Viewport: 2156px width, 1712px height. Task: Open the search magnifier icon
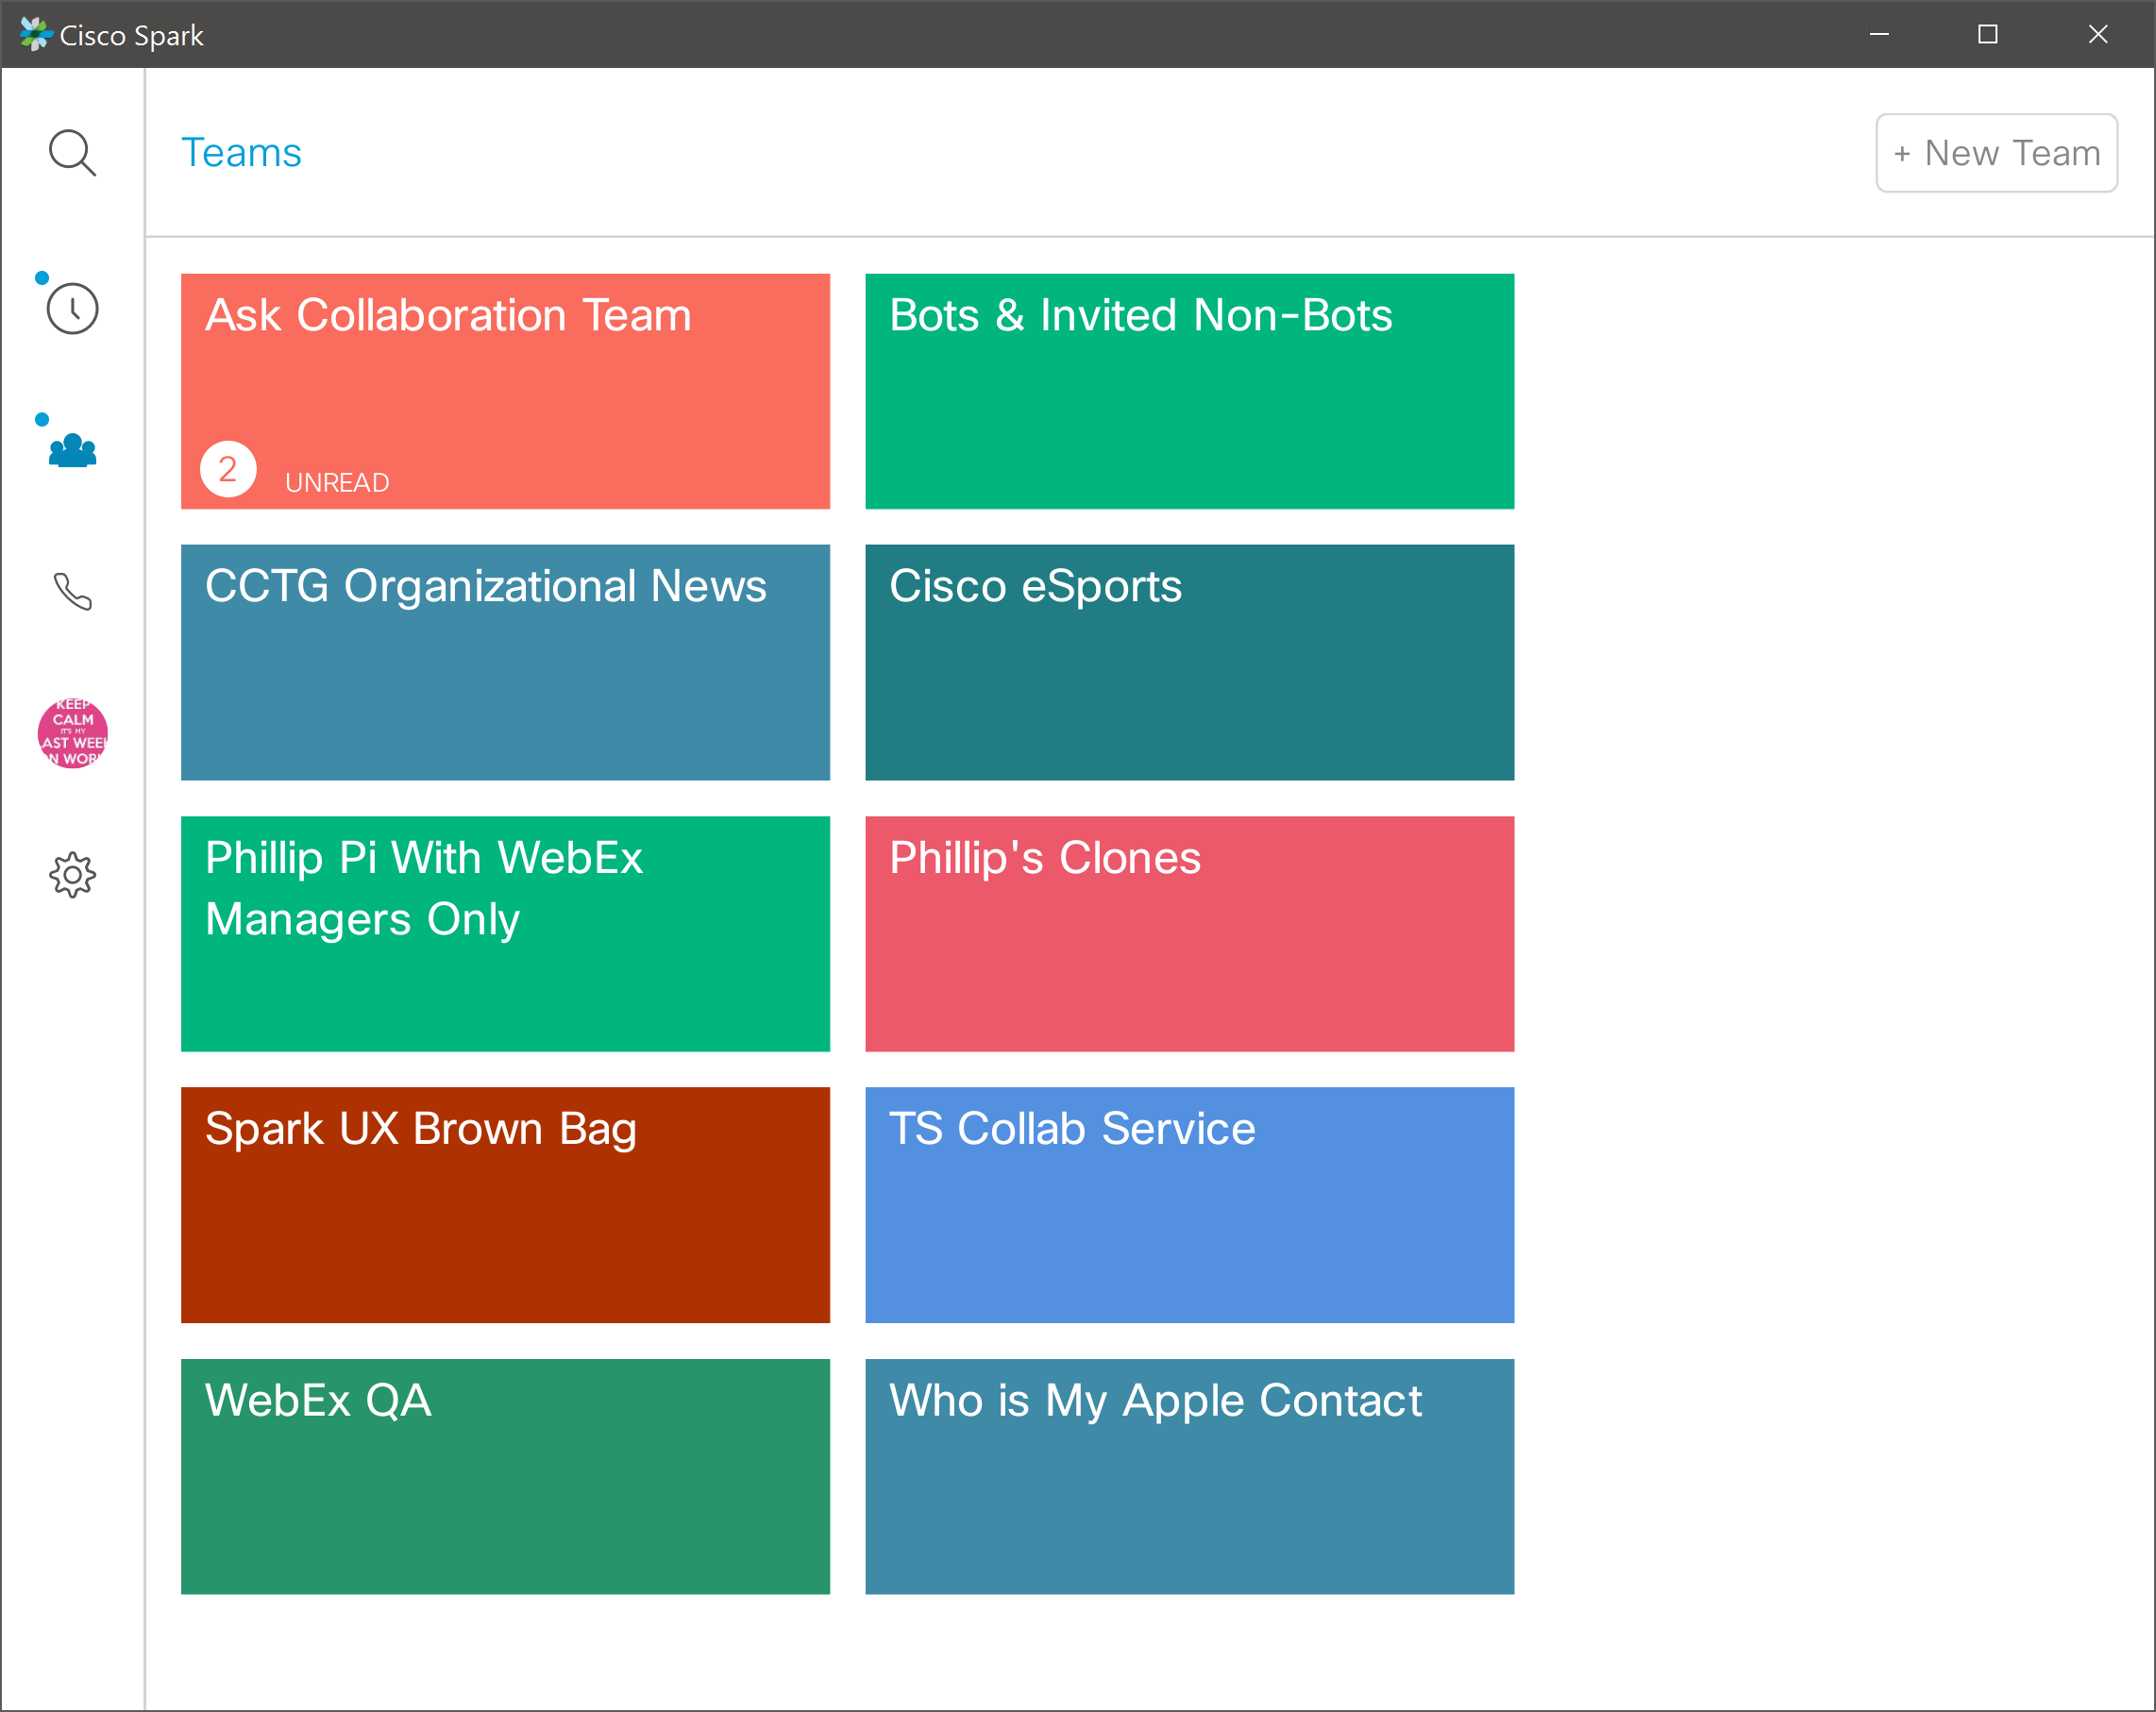point(72,153)
